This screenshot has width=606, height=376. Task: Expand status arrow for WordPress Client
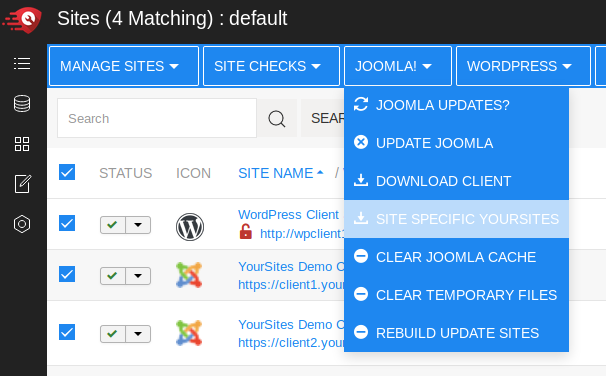point(138,225)
